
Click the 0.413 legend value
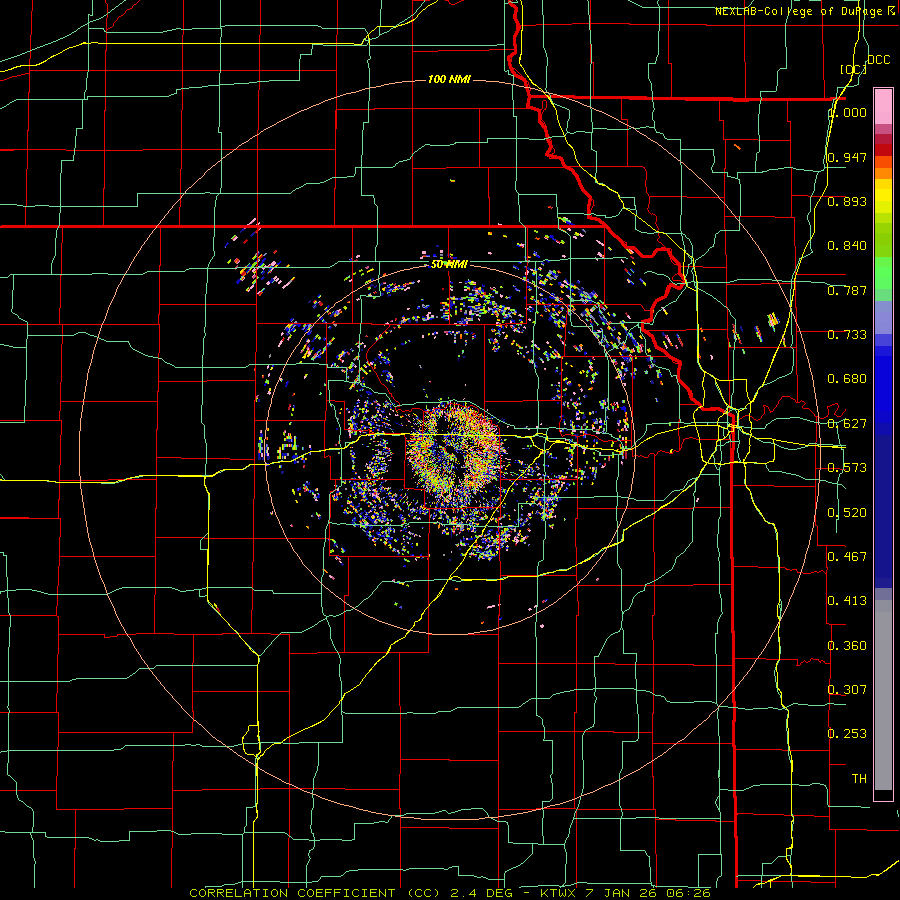(x=847, y=601)
